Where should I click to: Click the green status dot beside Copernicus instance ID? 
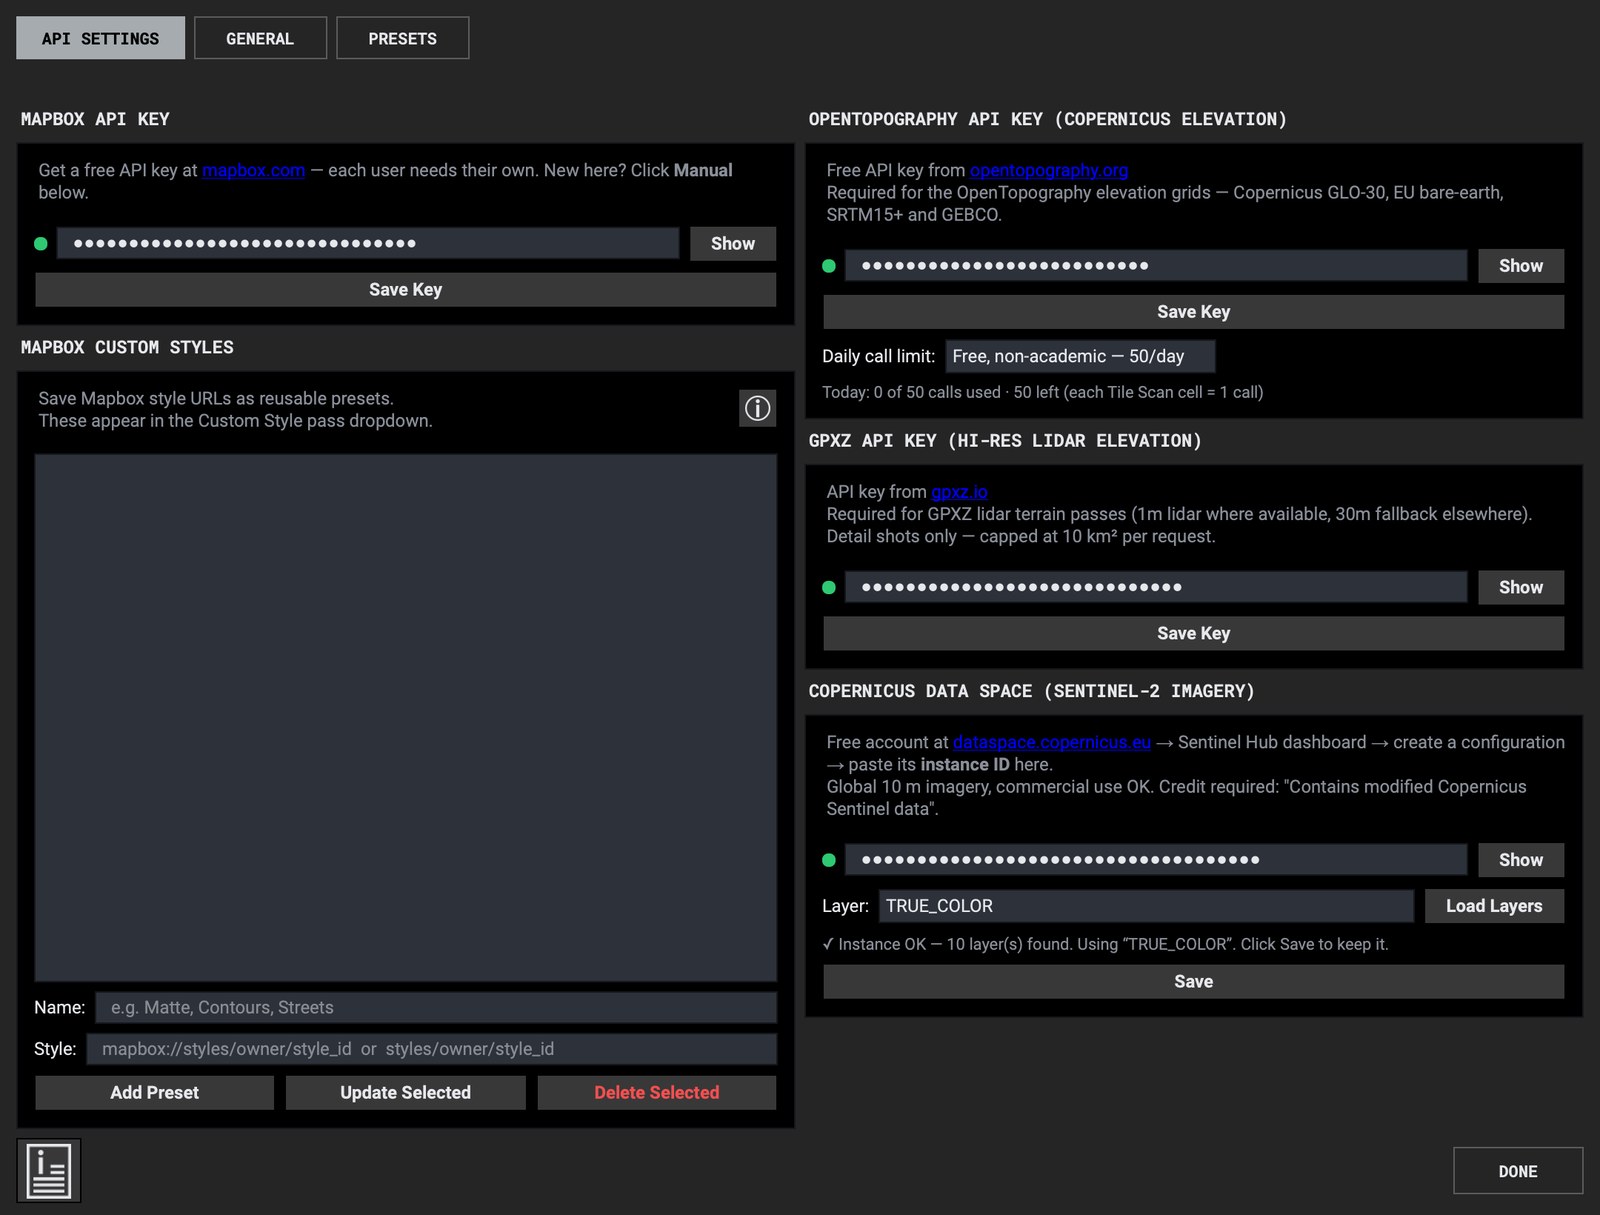pyautogui.click(x=829, y=860)
